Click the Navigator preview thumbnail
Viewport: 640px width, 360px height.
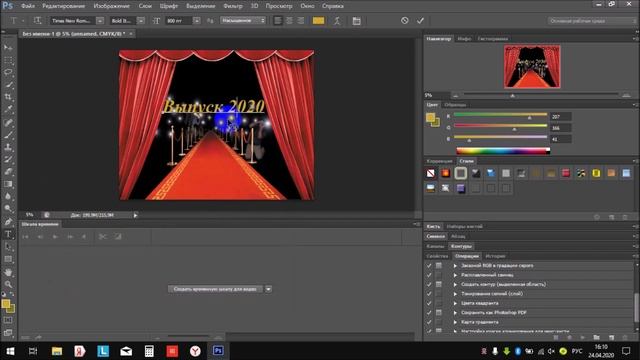532,67
